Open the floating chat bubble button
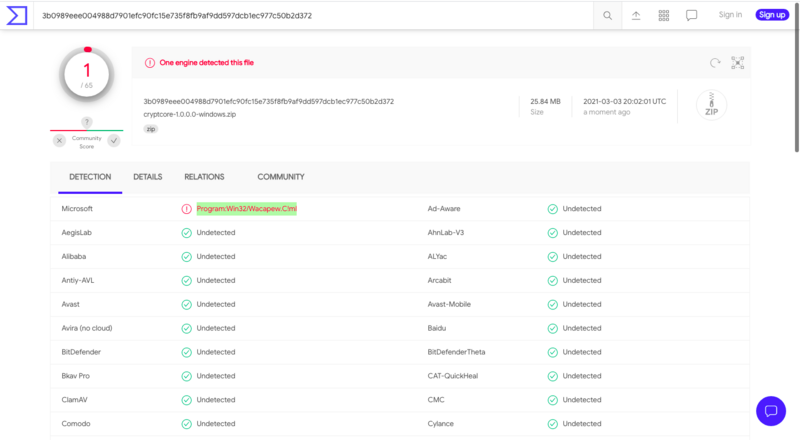 (771, 411)
